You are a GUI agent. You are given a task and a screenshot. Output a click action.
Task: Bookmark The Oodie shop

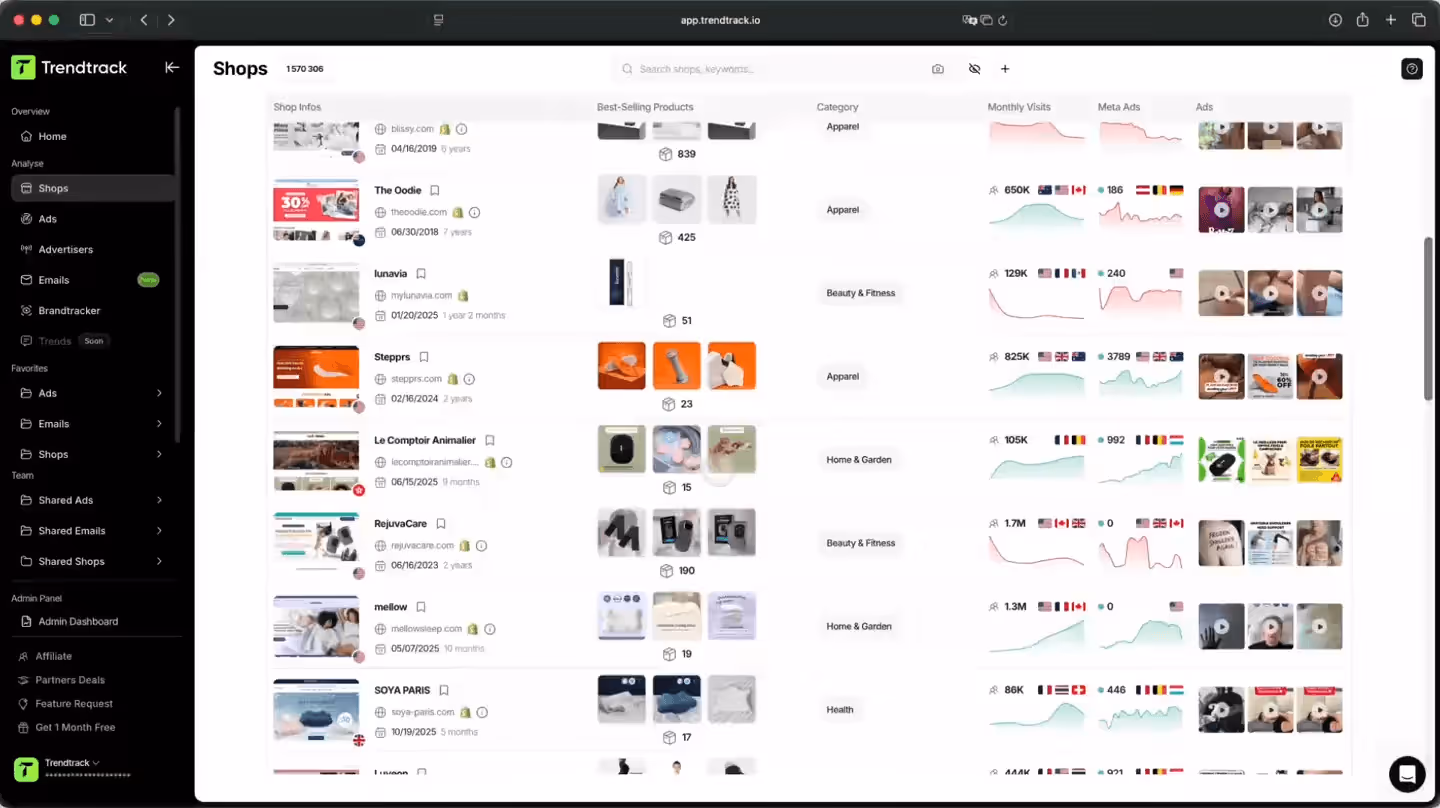435,189
